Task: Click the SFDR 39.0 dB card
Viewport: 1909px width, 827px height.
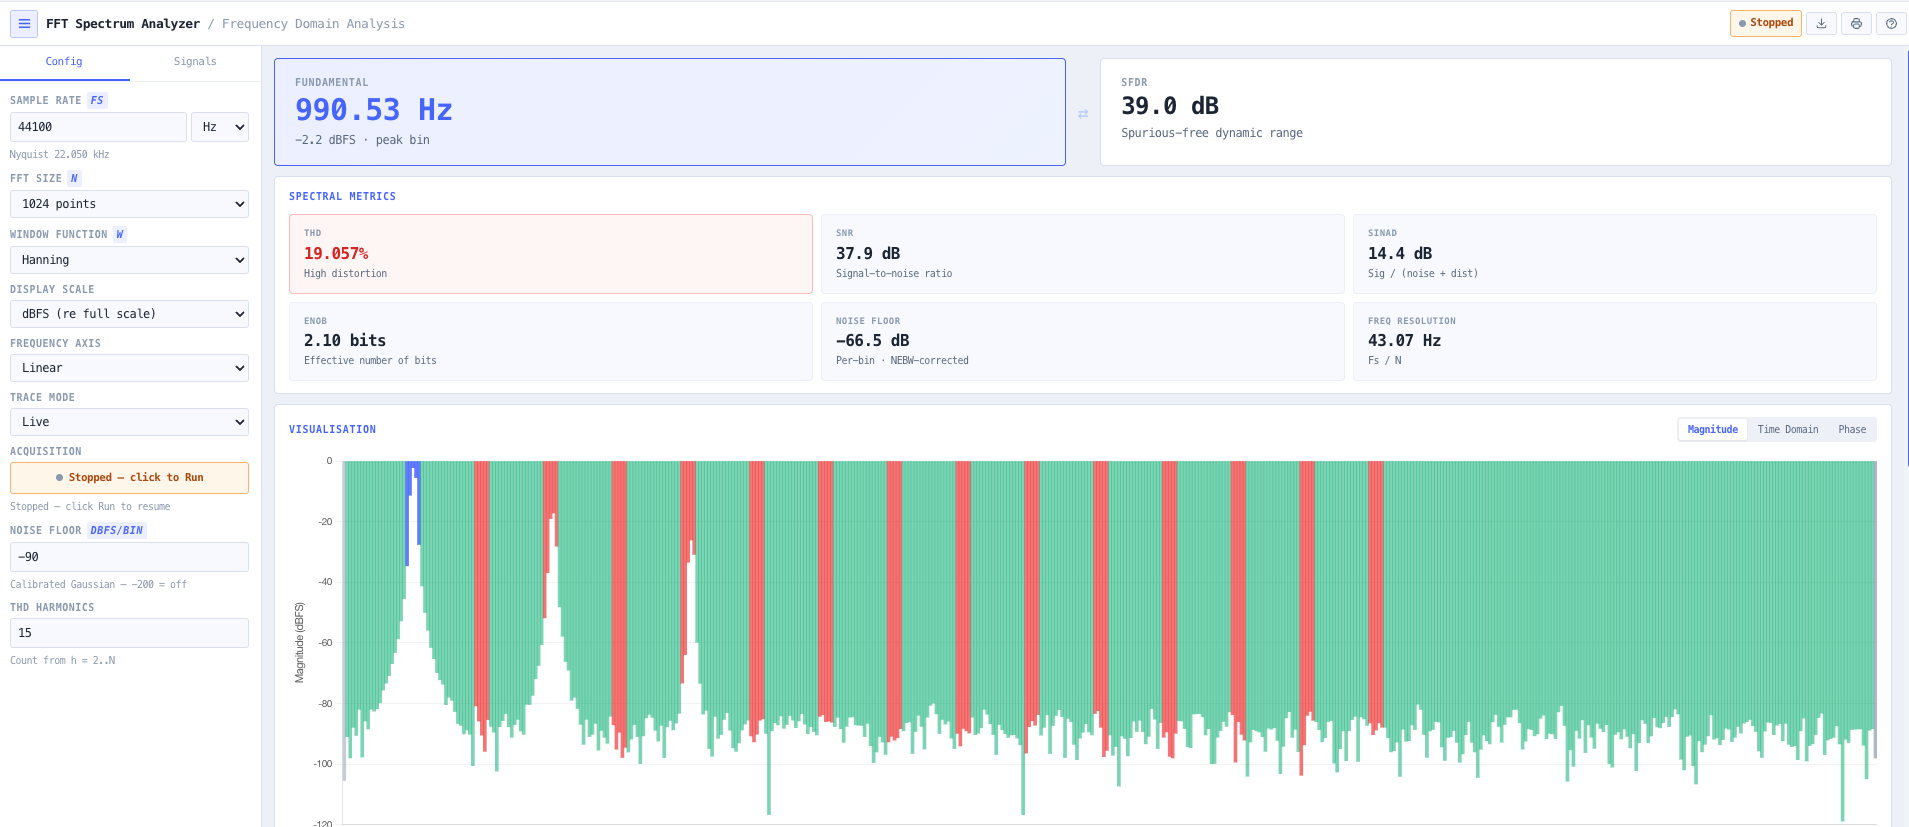Action: 1495,112
